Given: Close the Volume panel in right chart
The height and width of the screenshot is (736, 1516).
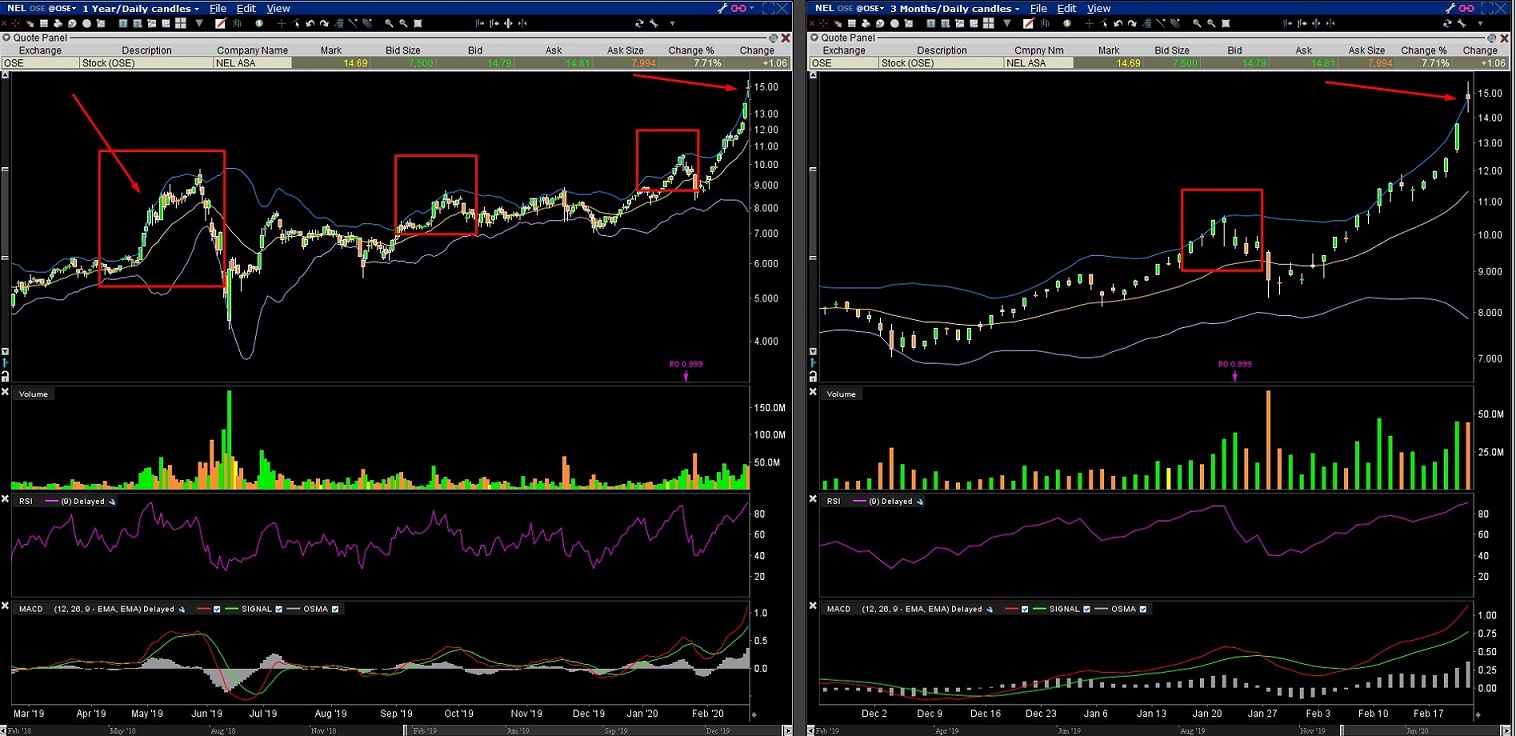Looking at the screenshot, I should (812, 394).
